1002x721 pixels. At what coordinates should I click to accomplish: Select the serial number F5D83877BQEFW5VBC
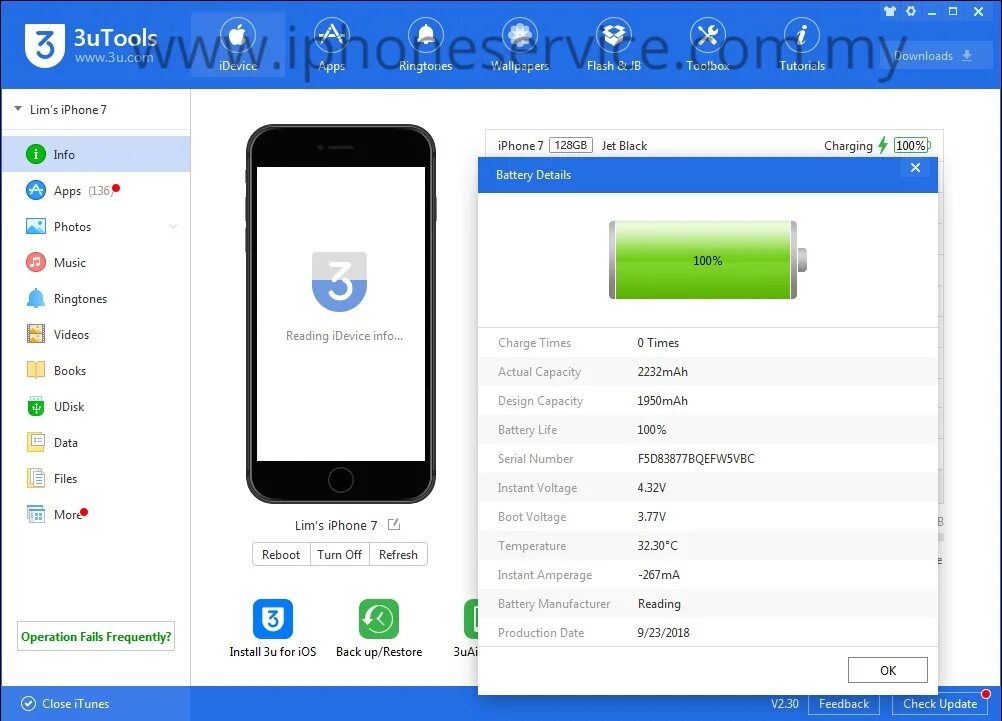point(696,458)
